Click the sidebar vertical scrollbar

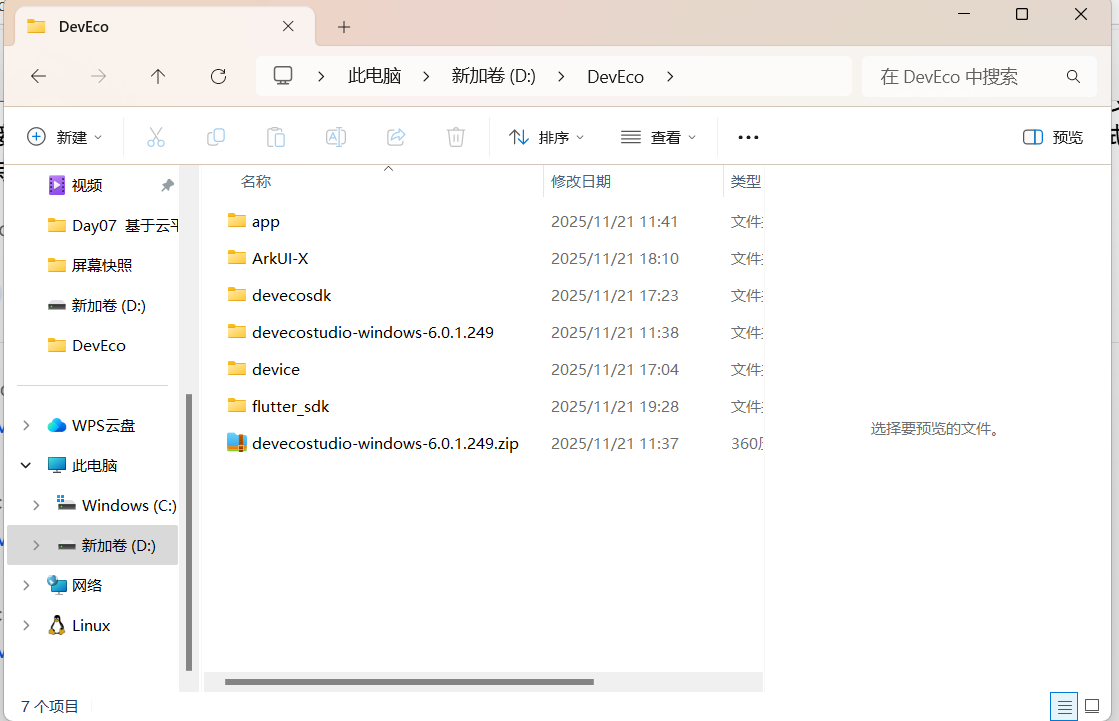pyautogui.click(x=189, y=532)
